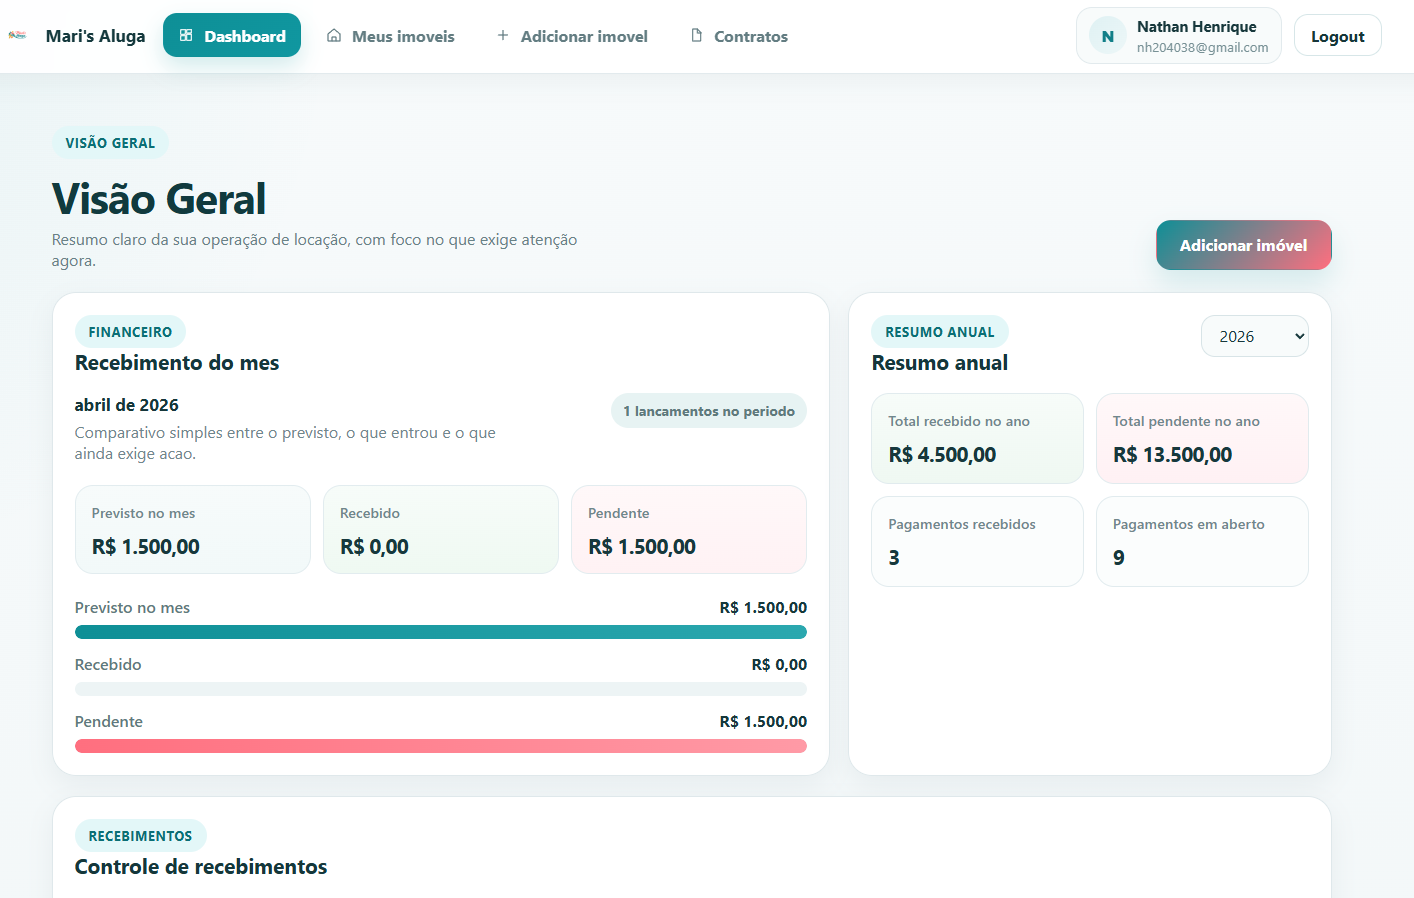Open the 2026 year dropdown
The image size is (1414, 898).
[1254, 336]
